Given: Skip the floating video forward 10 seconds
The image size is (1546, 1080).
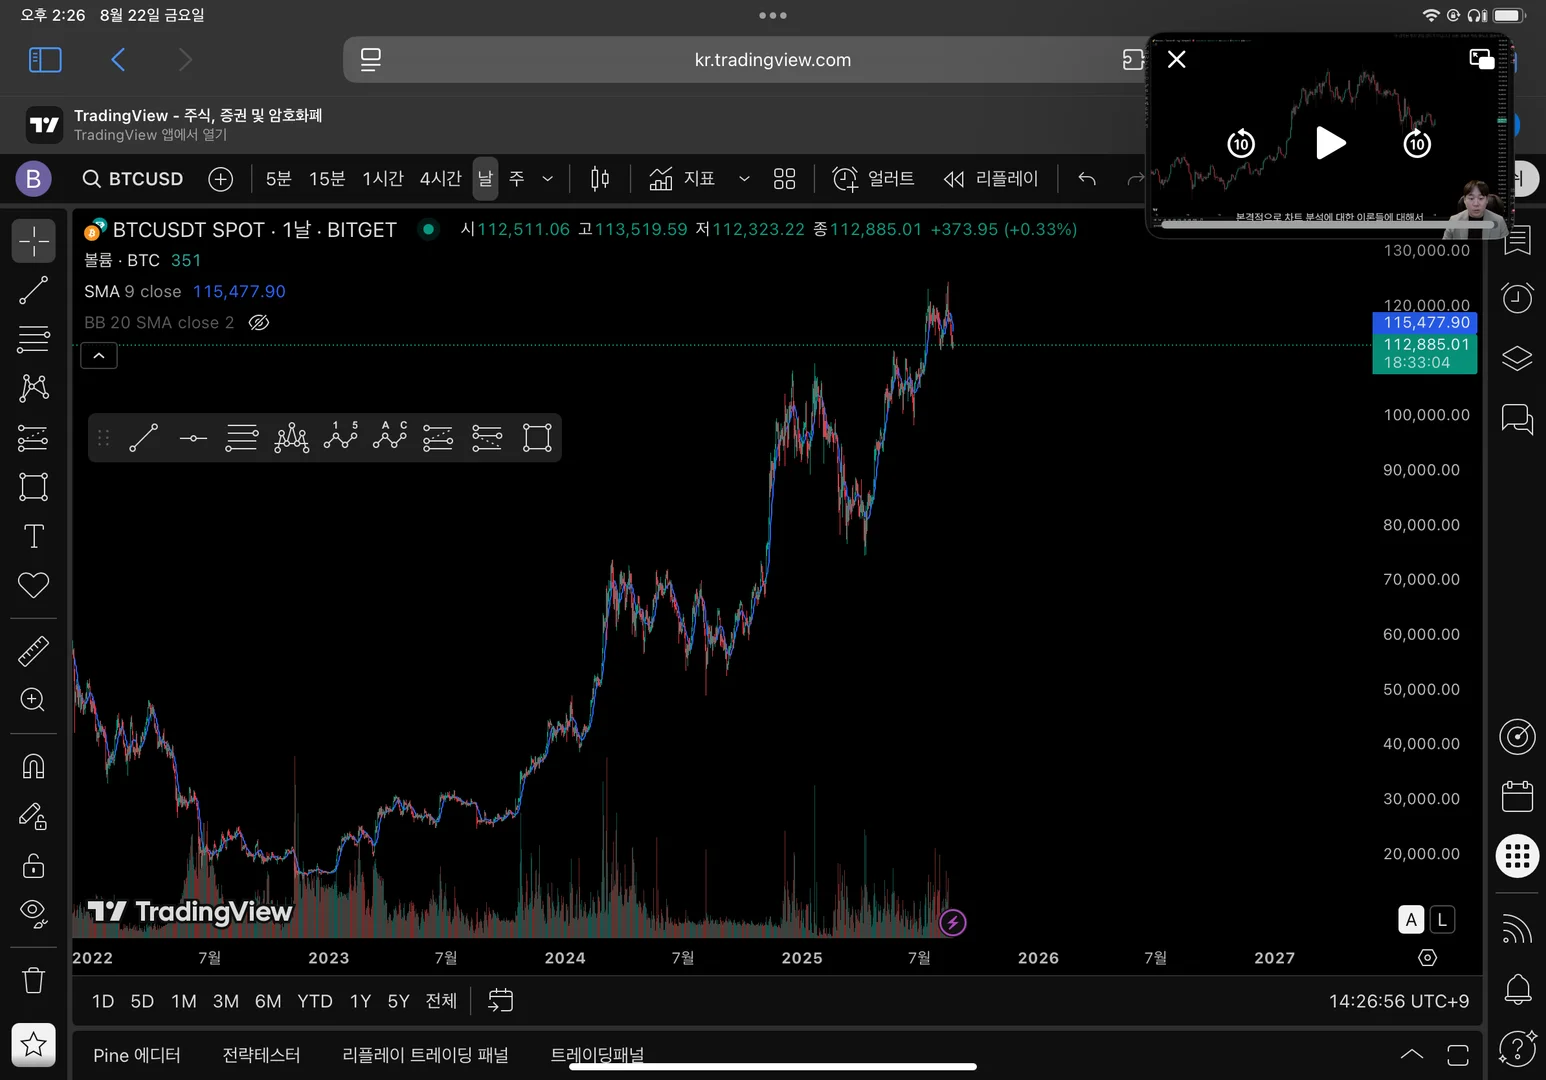Looking at the screenshot, I should click(x=1417, y=143).
